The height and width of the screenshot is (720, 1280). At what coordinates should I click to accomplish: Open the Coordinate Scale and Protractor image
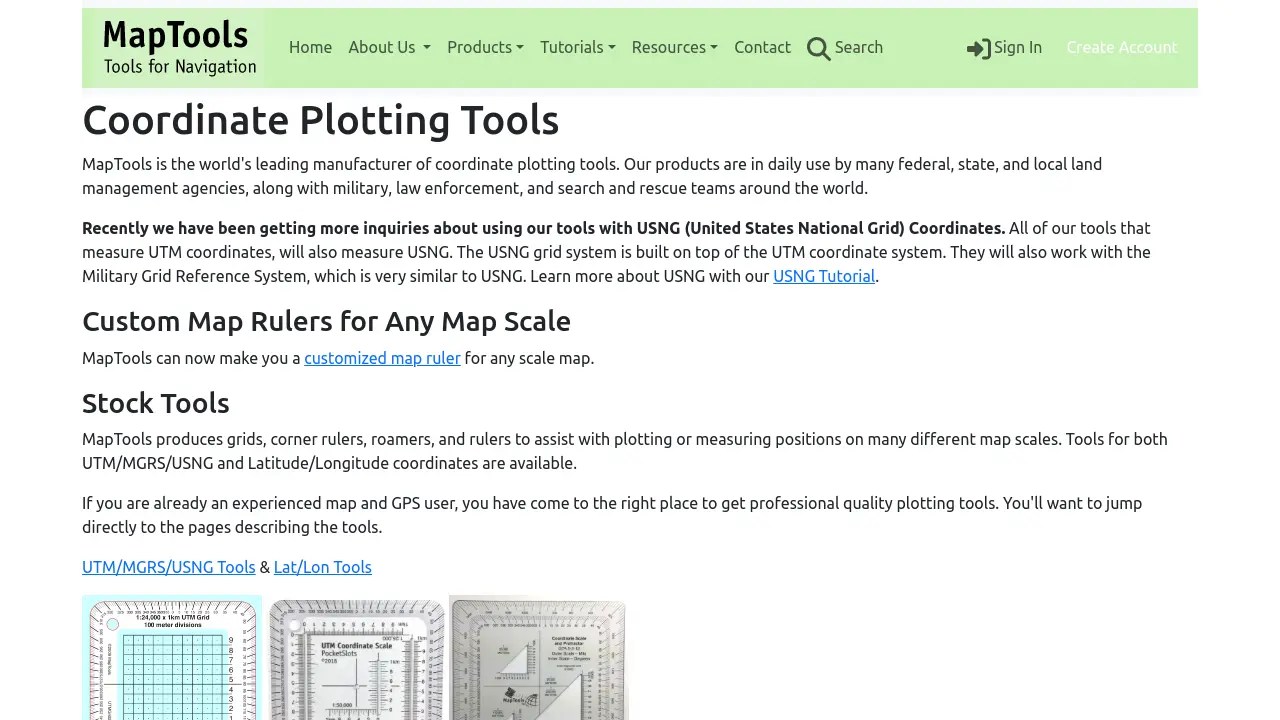tap(538, 657)
